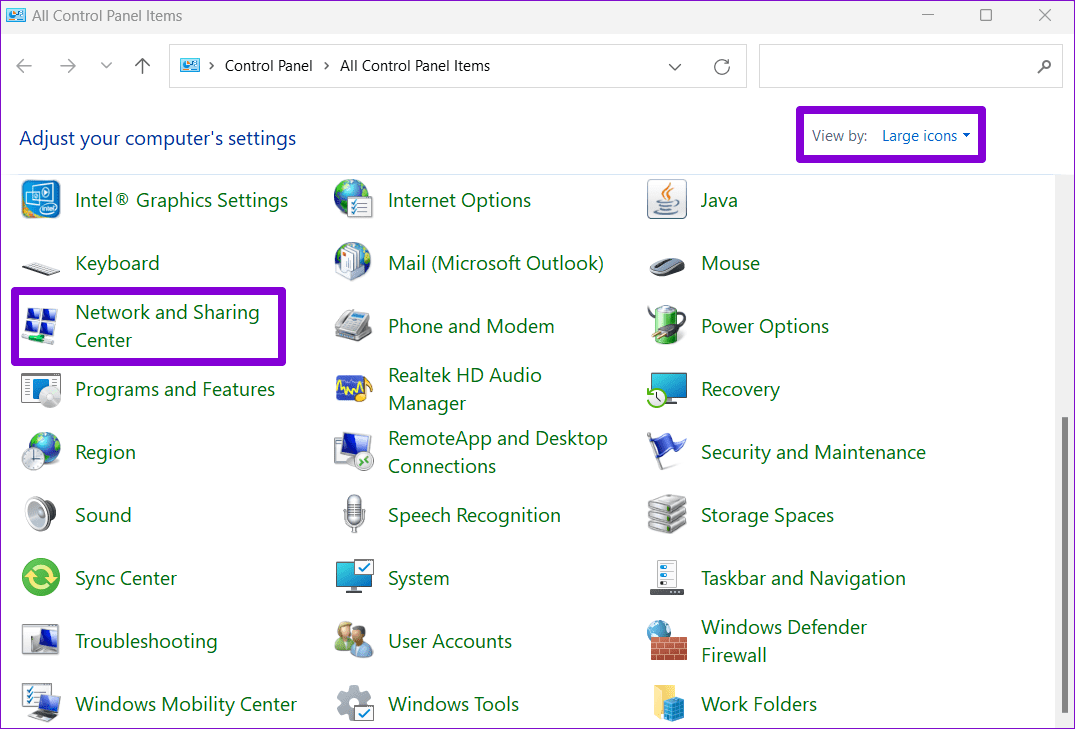Open the address bar history dropdown chevron

(x=676, y=66)
